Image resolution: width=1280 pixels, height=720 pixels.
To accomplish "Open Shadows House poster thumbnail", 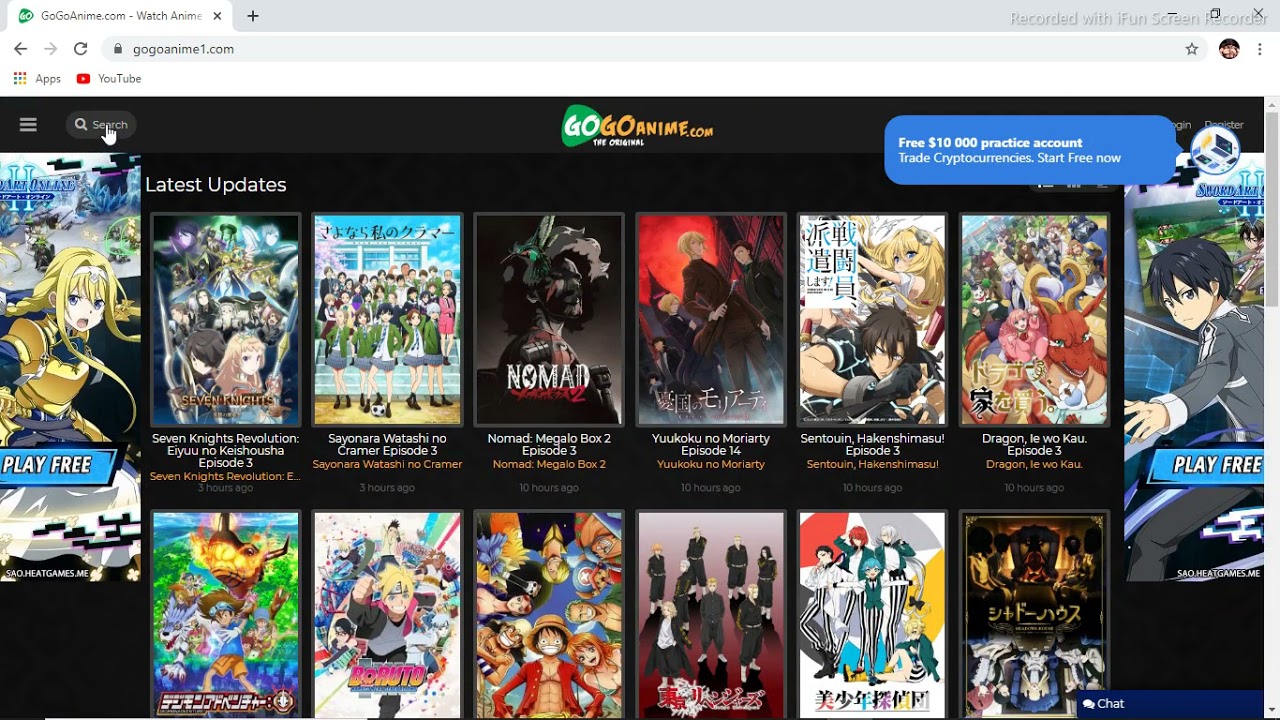I will (x=1034, y=615).
